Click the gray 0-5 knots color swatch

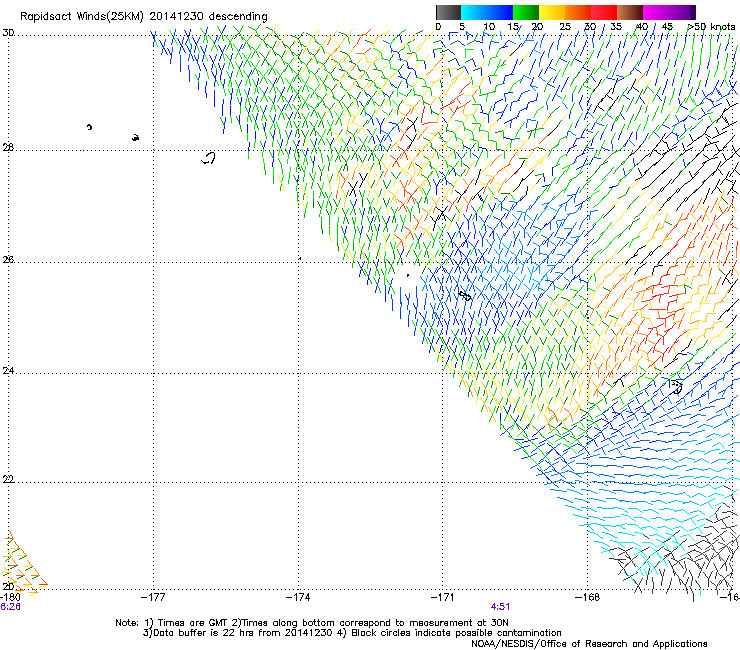(x=448, y=12)
